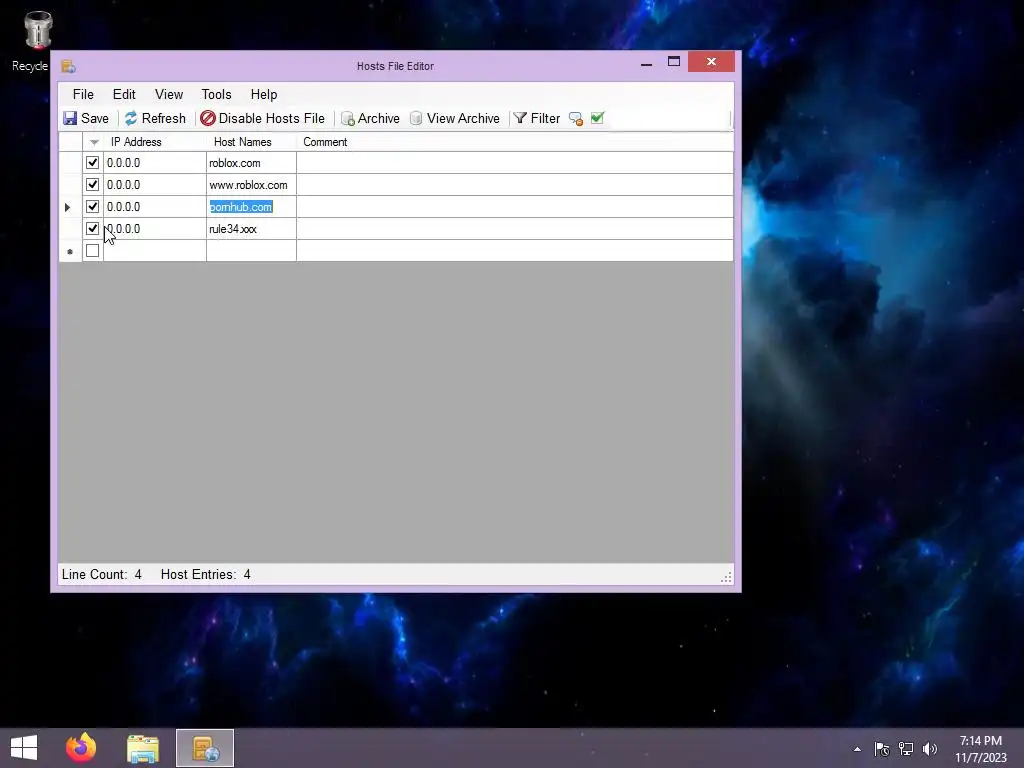
Task: Open the Help menu
Action: click(x=264, y=94)
